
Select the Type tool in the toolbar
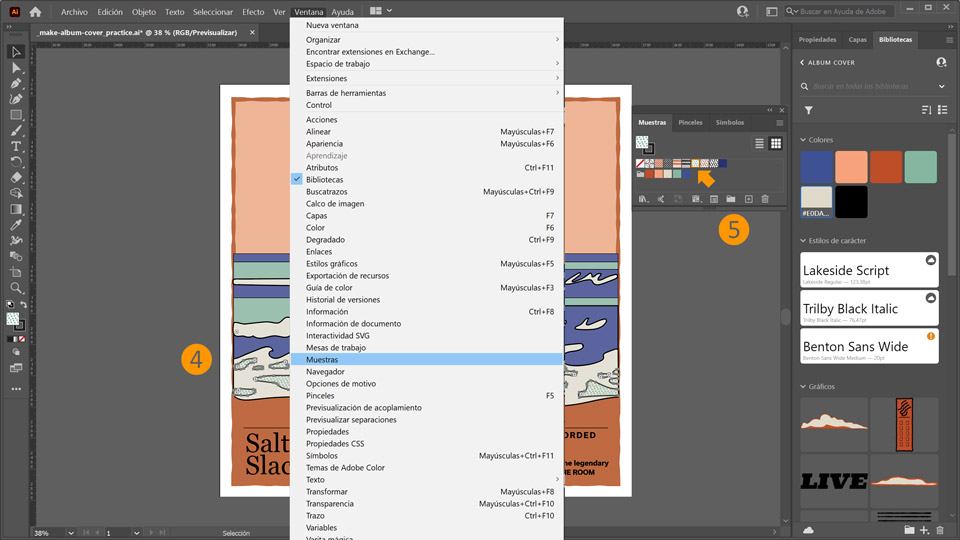pyautogui.click(x=16, y=146)
